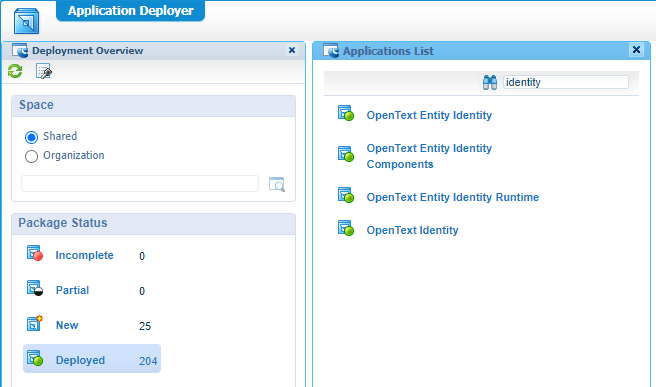Screen dimensions: 656x387
Task: Click the Space section header
Action: tap(154, 105)
